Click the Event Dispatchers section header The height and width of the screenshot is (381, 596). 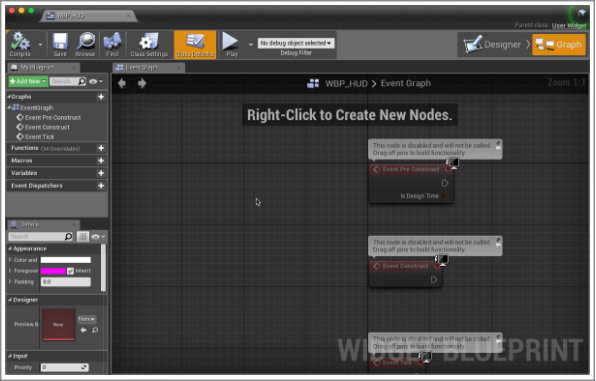57,186
